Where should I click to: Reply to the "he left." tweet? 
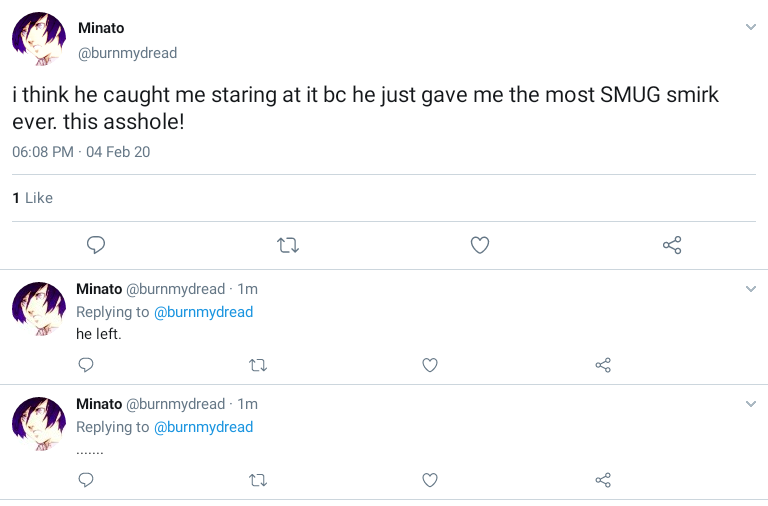(86, 365)
